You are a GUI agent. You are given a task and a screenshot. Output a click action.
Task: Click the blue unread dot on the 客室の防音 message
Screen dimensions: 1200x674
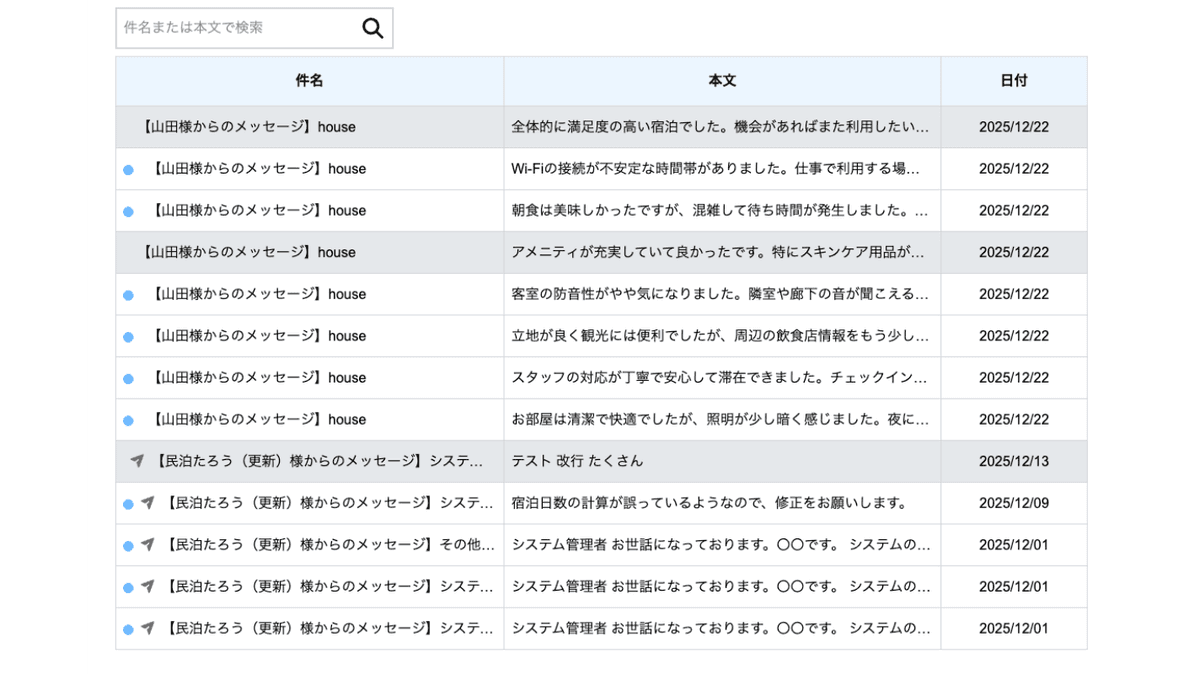127,294
